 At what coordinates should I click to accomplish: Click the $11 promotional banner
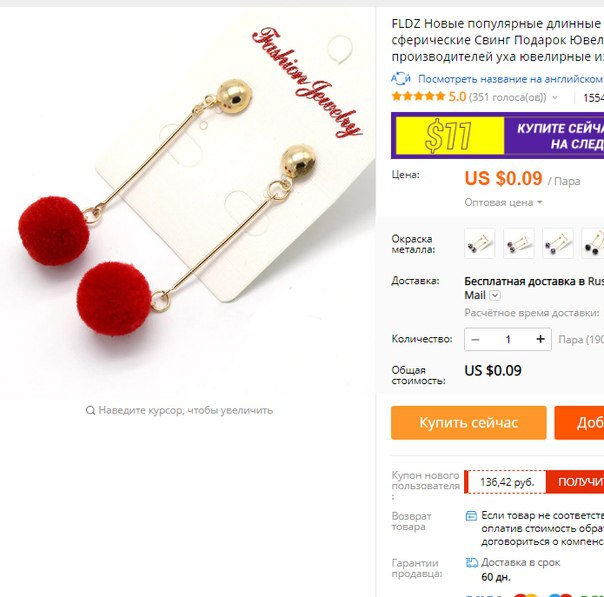[x=497, y=136]
